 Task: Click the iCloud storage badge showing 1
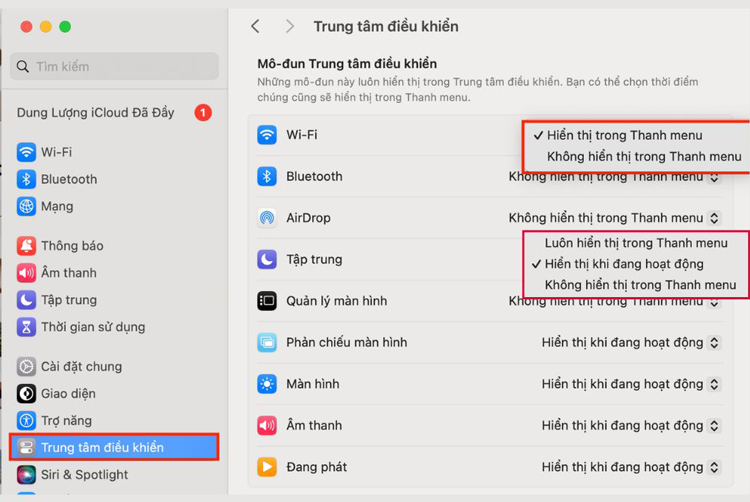203,113
